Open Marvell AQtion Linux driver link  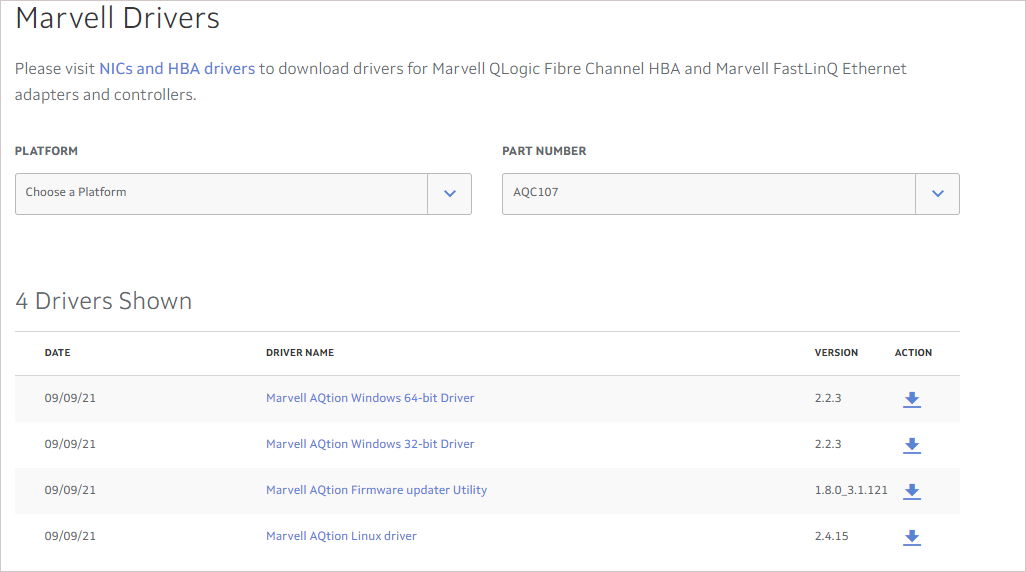coord(341,536)
